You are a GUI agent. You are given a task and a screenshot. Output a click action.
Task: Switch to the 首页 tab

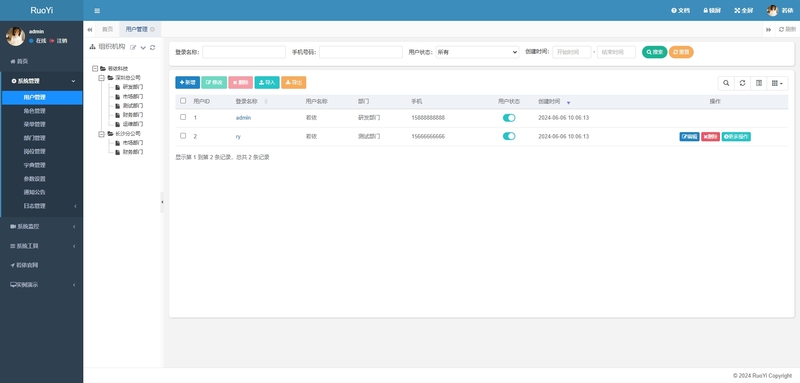(x=107, y=30)
